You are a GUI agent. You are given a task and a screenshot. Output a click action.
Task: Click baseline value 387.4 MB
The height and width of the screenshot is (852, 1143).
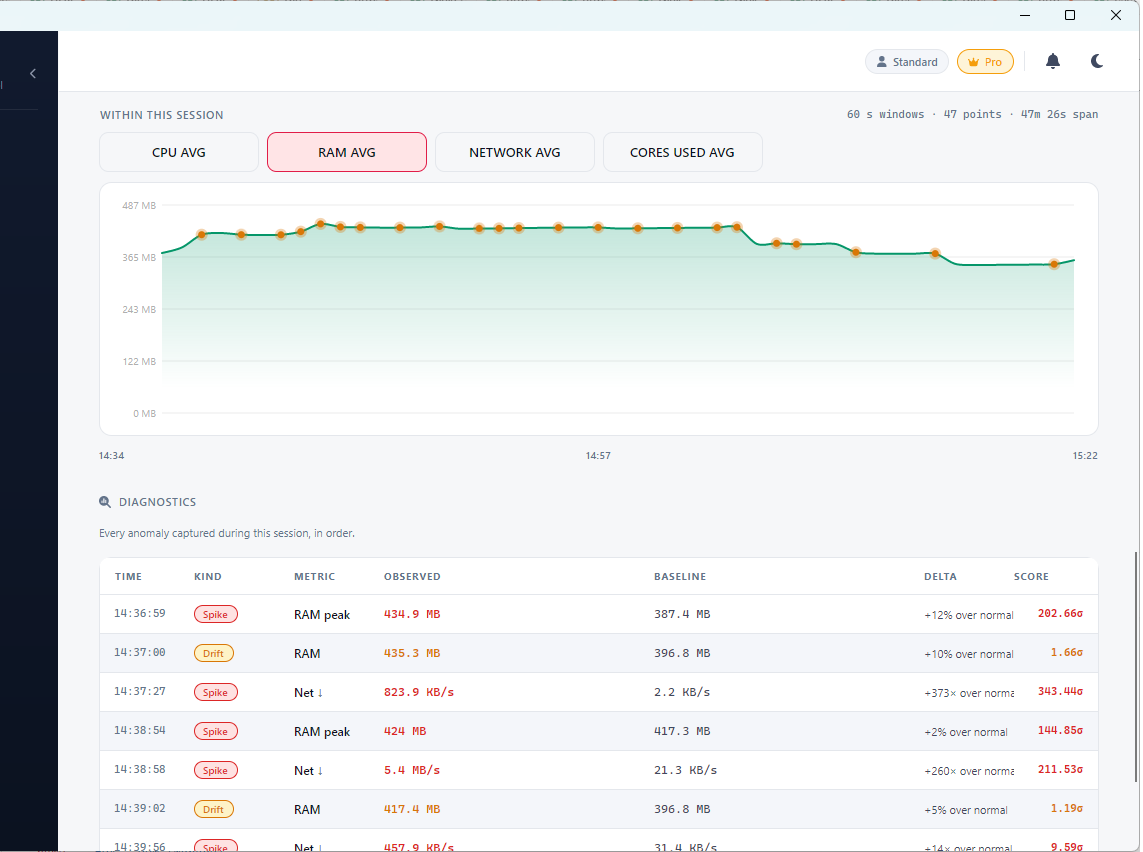pos(682,614)
